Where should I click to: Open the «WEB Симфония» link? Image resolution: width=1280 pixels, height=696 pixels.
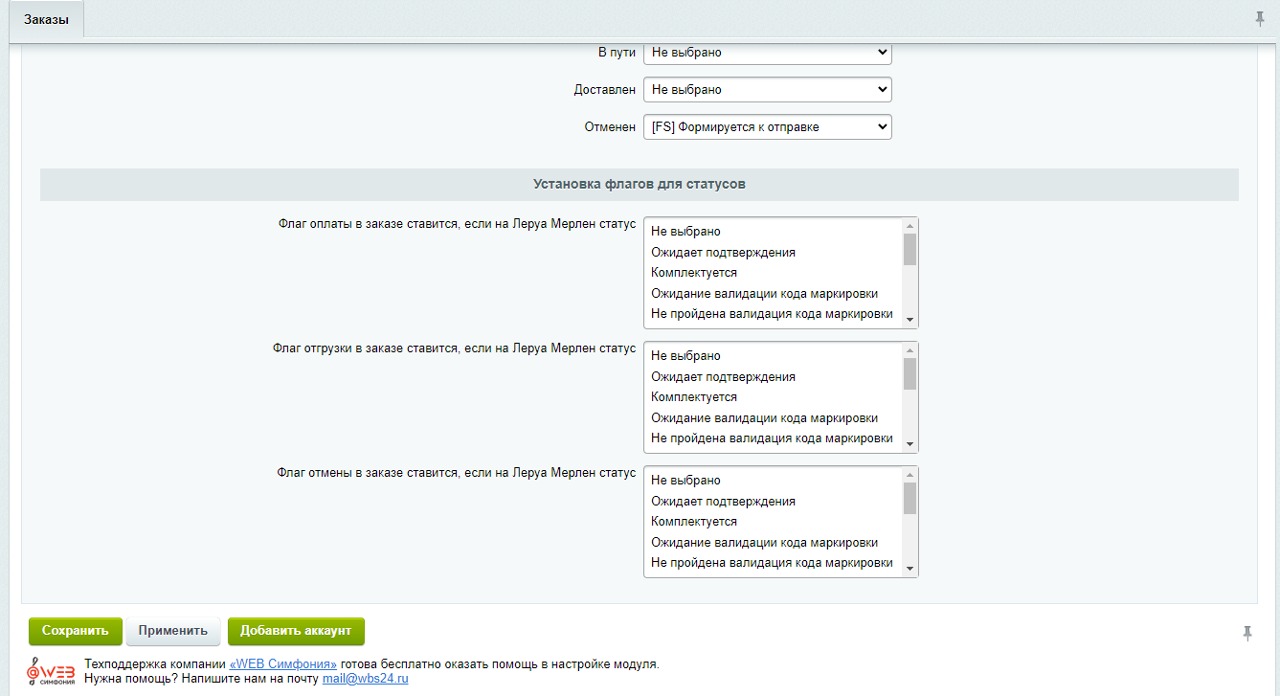click(x=283, y=664)
